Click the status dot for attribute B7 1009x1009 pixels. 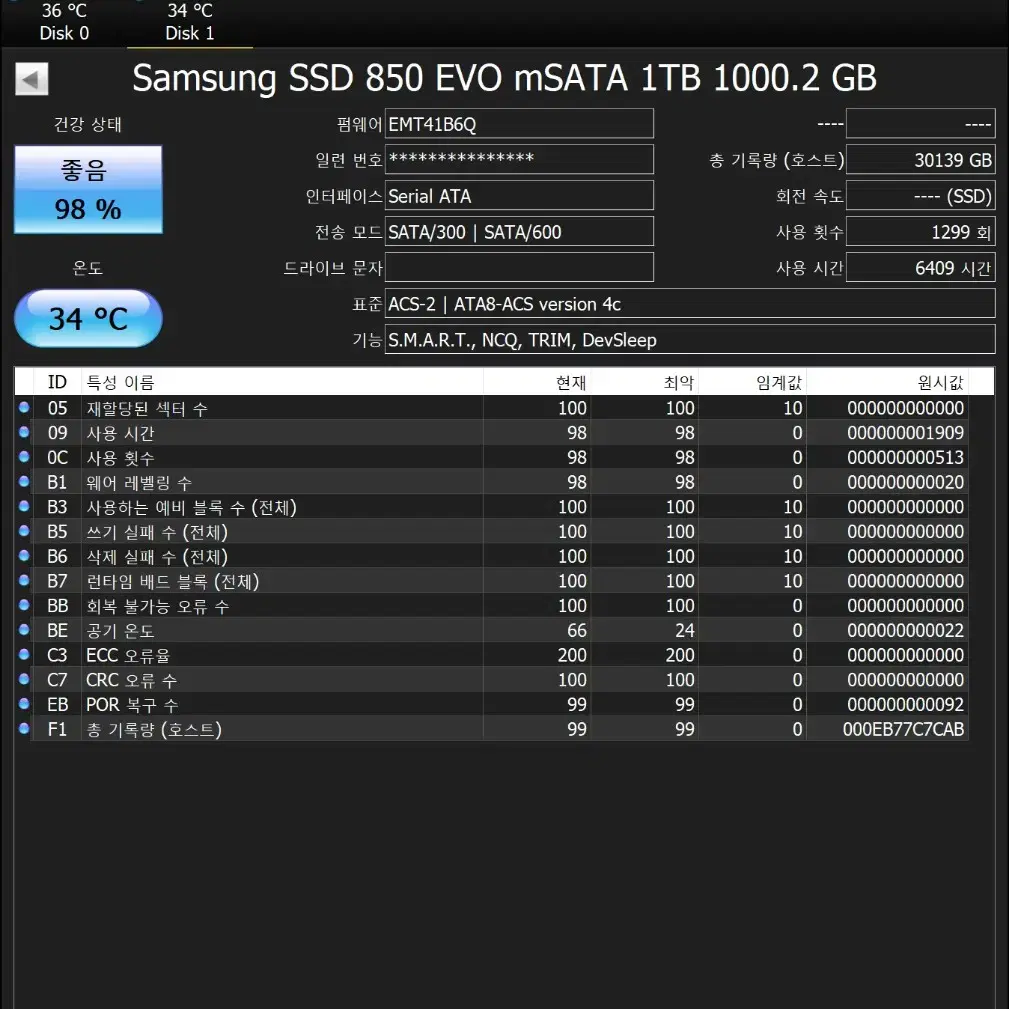[x=24, y=580]
